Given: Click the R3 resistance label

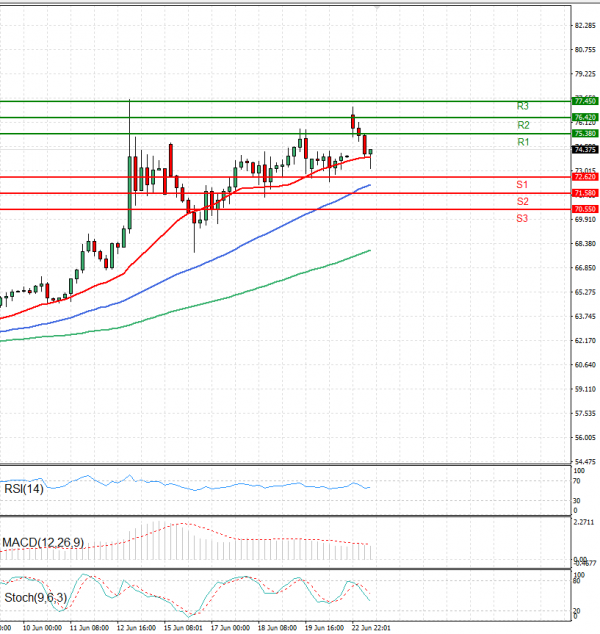Looking at the screenshot, I should pos(523,106).
